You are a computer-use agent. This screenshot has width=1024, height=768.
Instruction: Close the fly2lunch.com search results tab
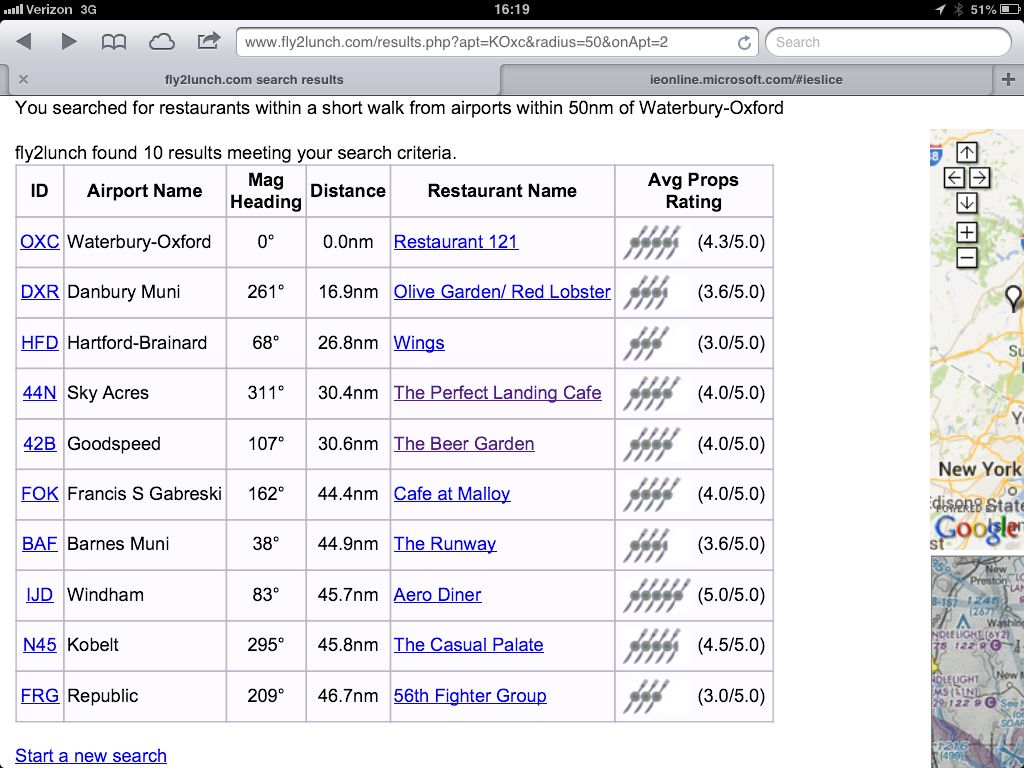[24, 79]
